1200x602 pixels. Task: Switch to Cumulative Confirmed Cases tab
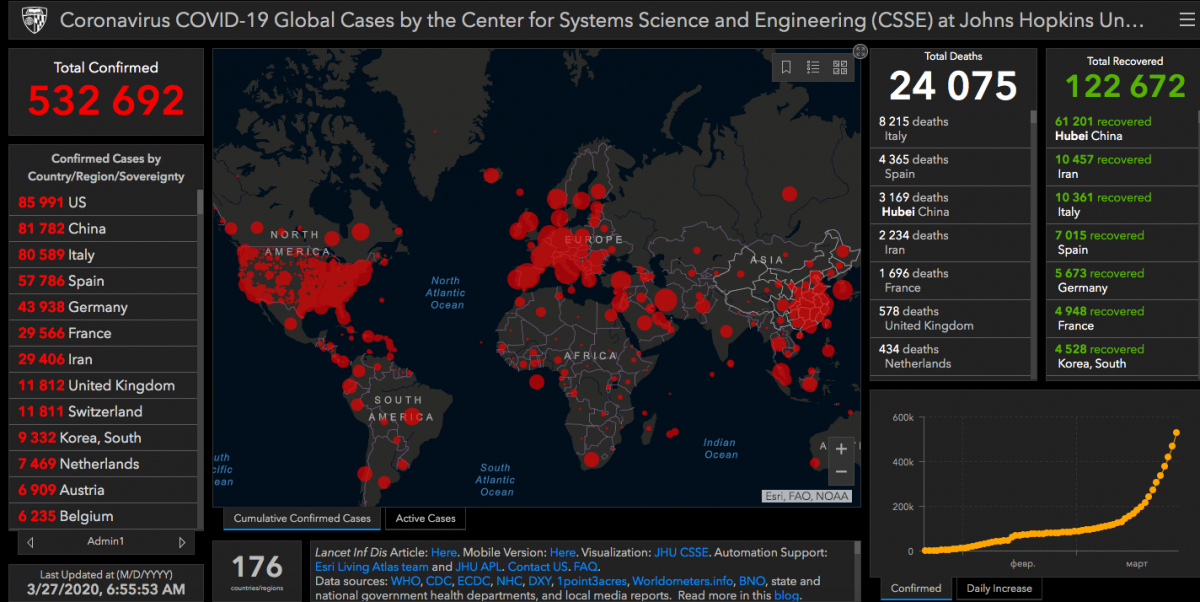302,518
